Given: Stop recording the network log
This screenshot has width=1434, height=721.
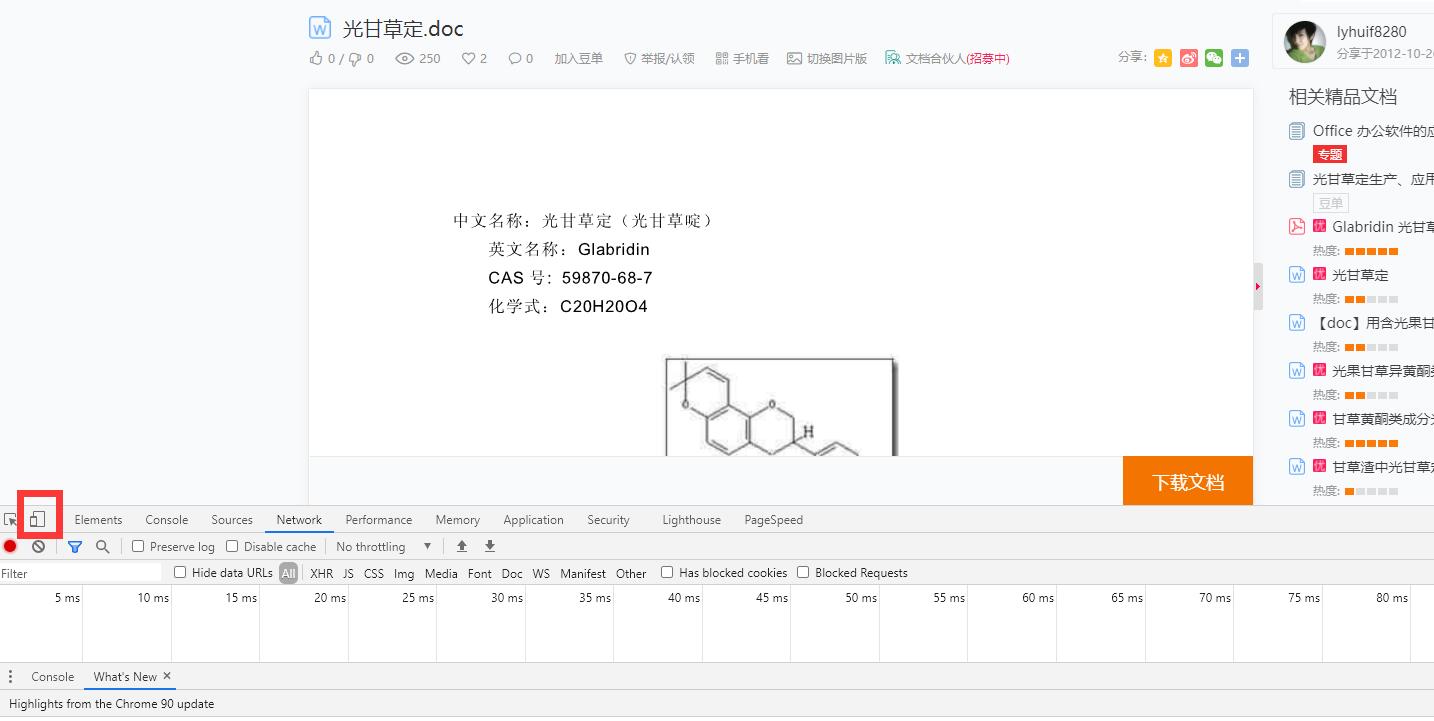Looking at the screenshot, I should (x=10, y=546).
